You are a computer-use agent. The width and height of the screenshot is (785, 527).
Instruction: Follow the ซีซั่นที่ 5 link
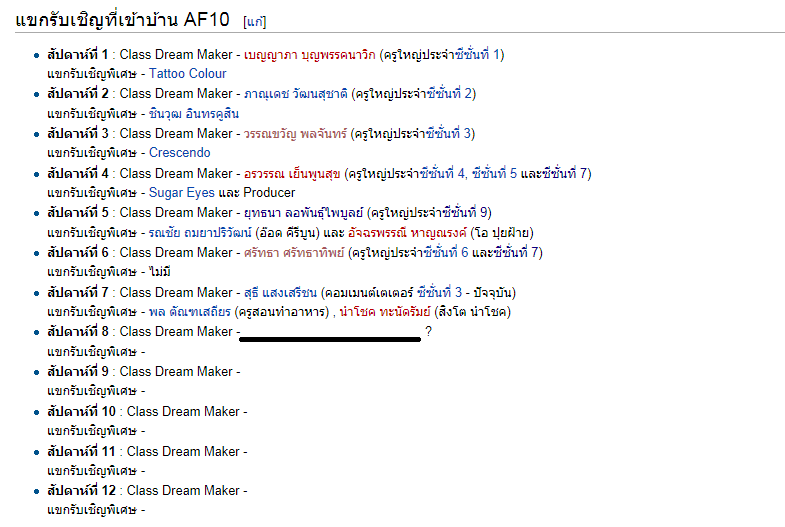[494, 174]
